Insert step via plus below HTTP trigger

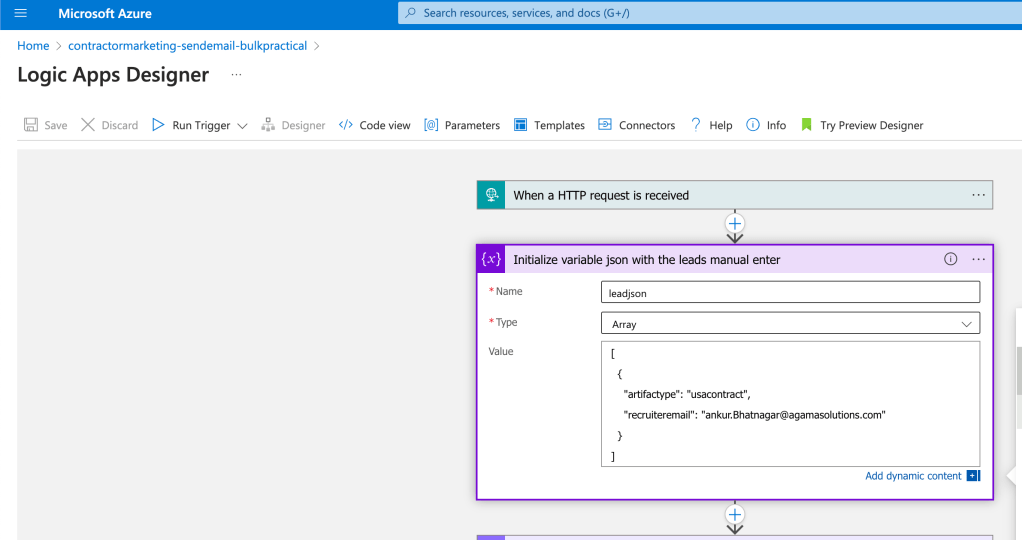pyautogui.click(x=735, y=224)
